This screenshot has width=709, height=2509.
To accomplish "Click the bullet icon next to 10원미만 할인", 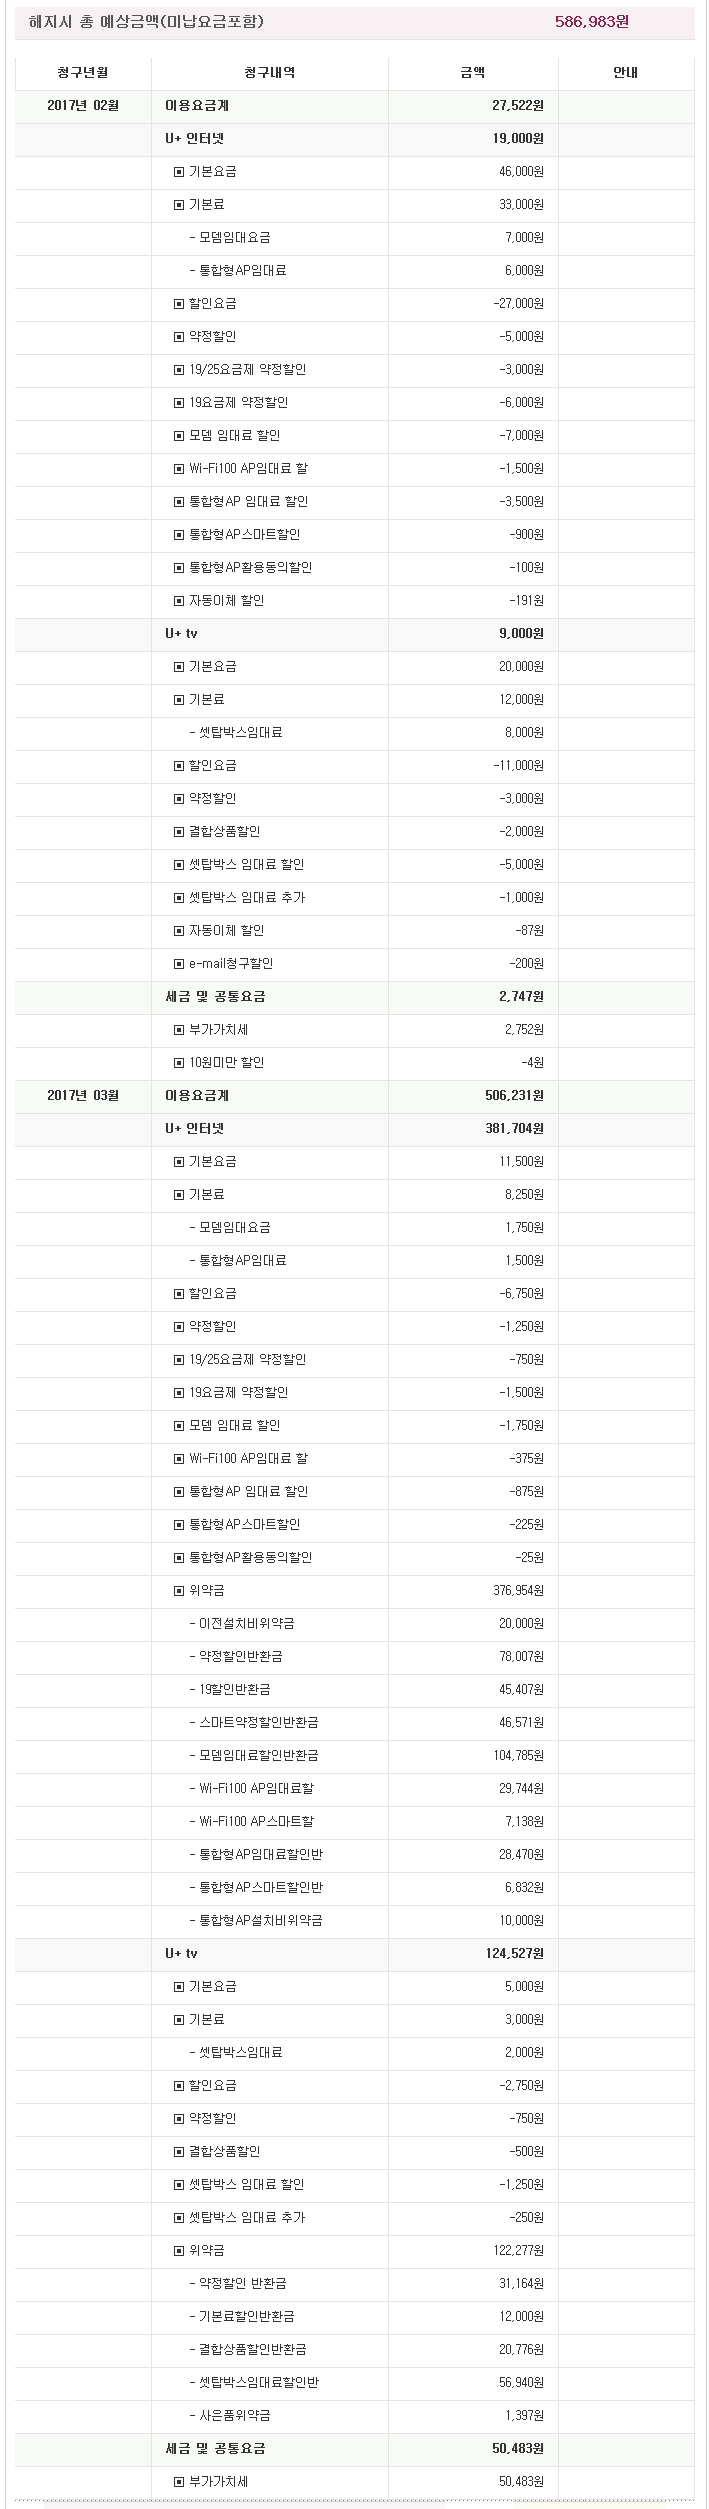I will click(x=179, y=1063).
